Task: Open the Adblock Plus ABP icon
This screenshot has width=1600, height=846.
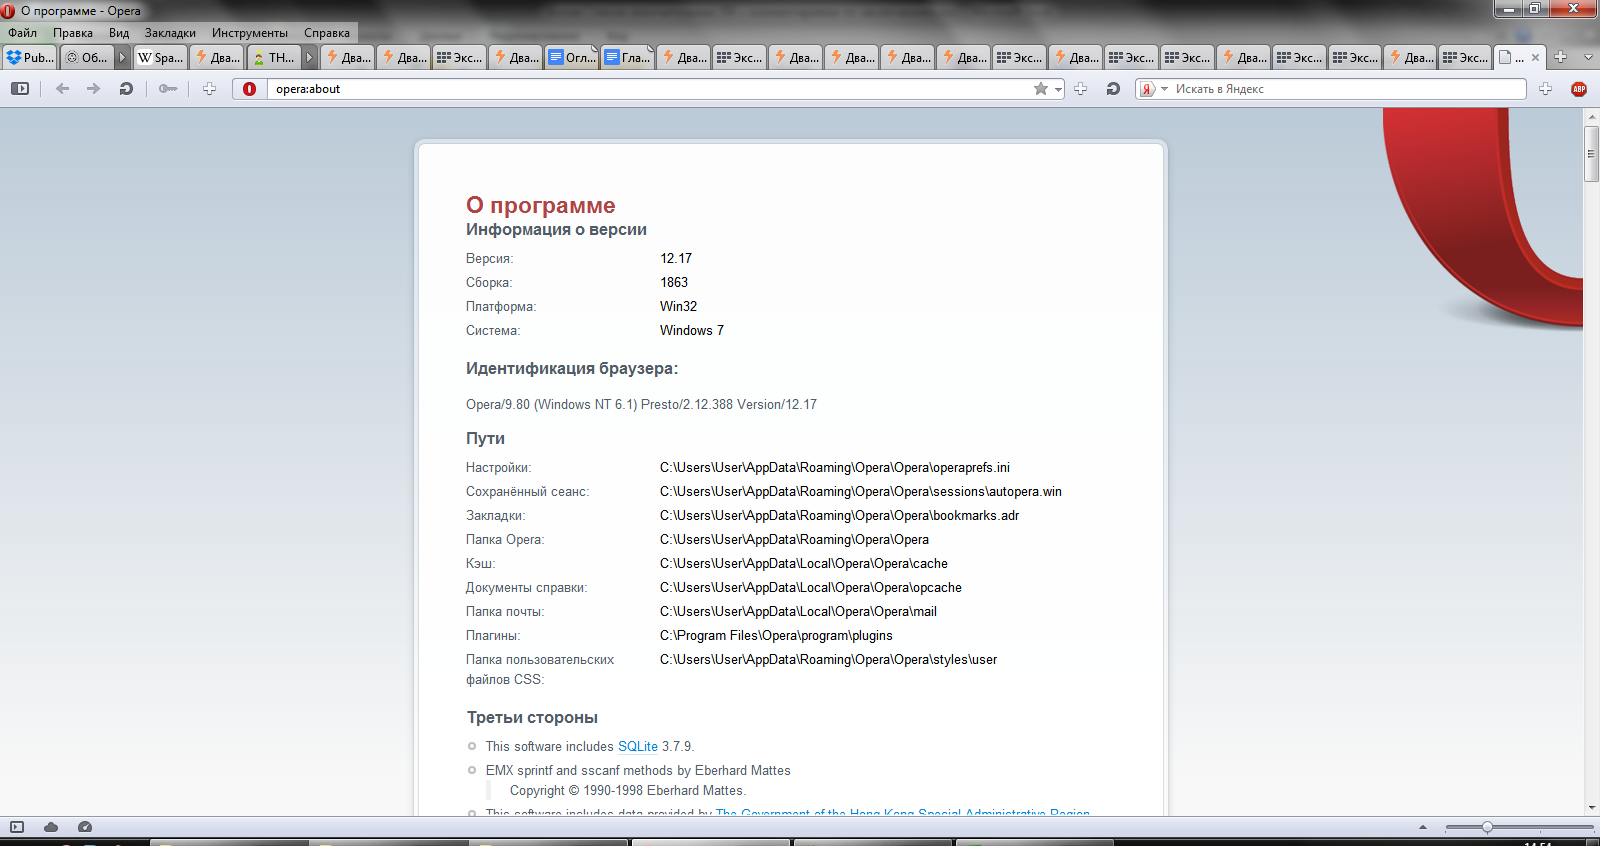Action: pos(1579,89)
